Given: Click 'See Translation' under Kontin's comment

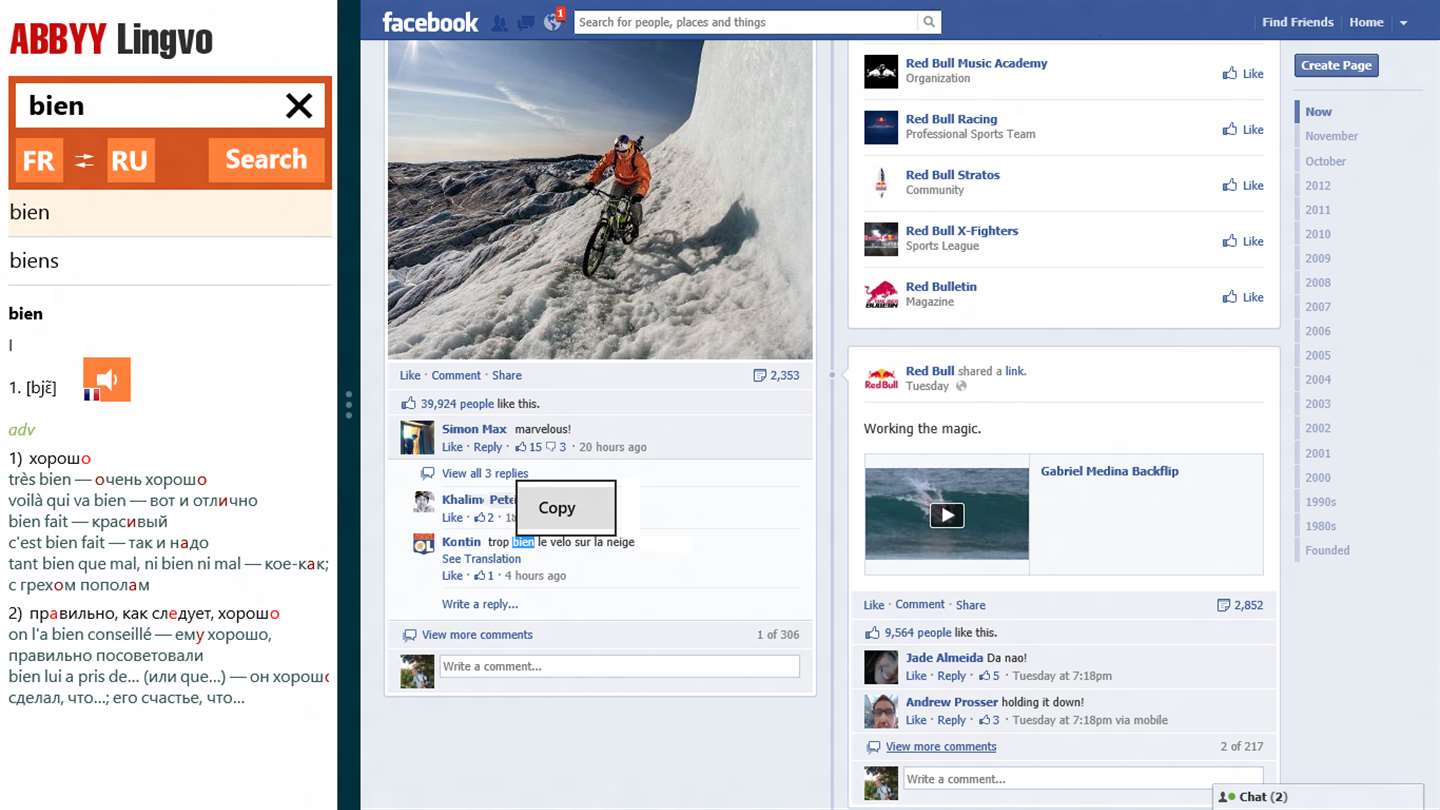Looking at the screenshot, I should (x=481, y=559).
